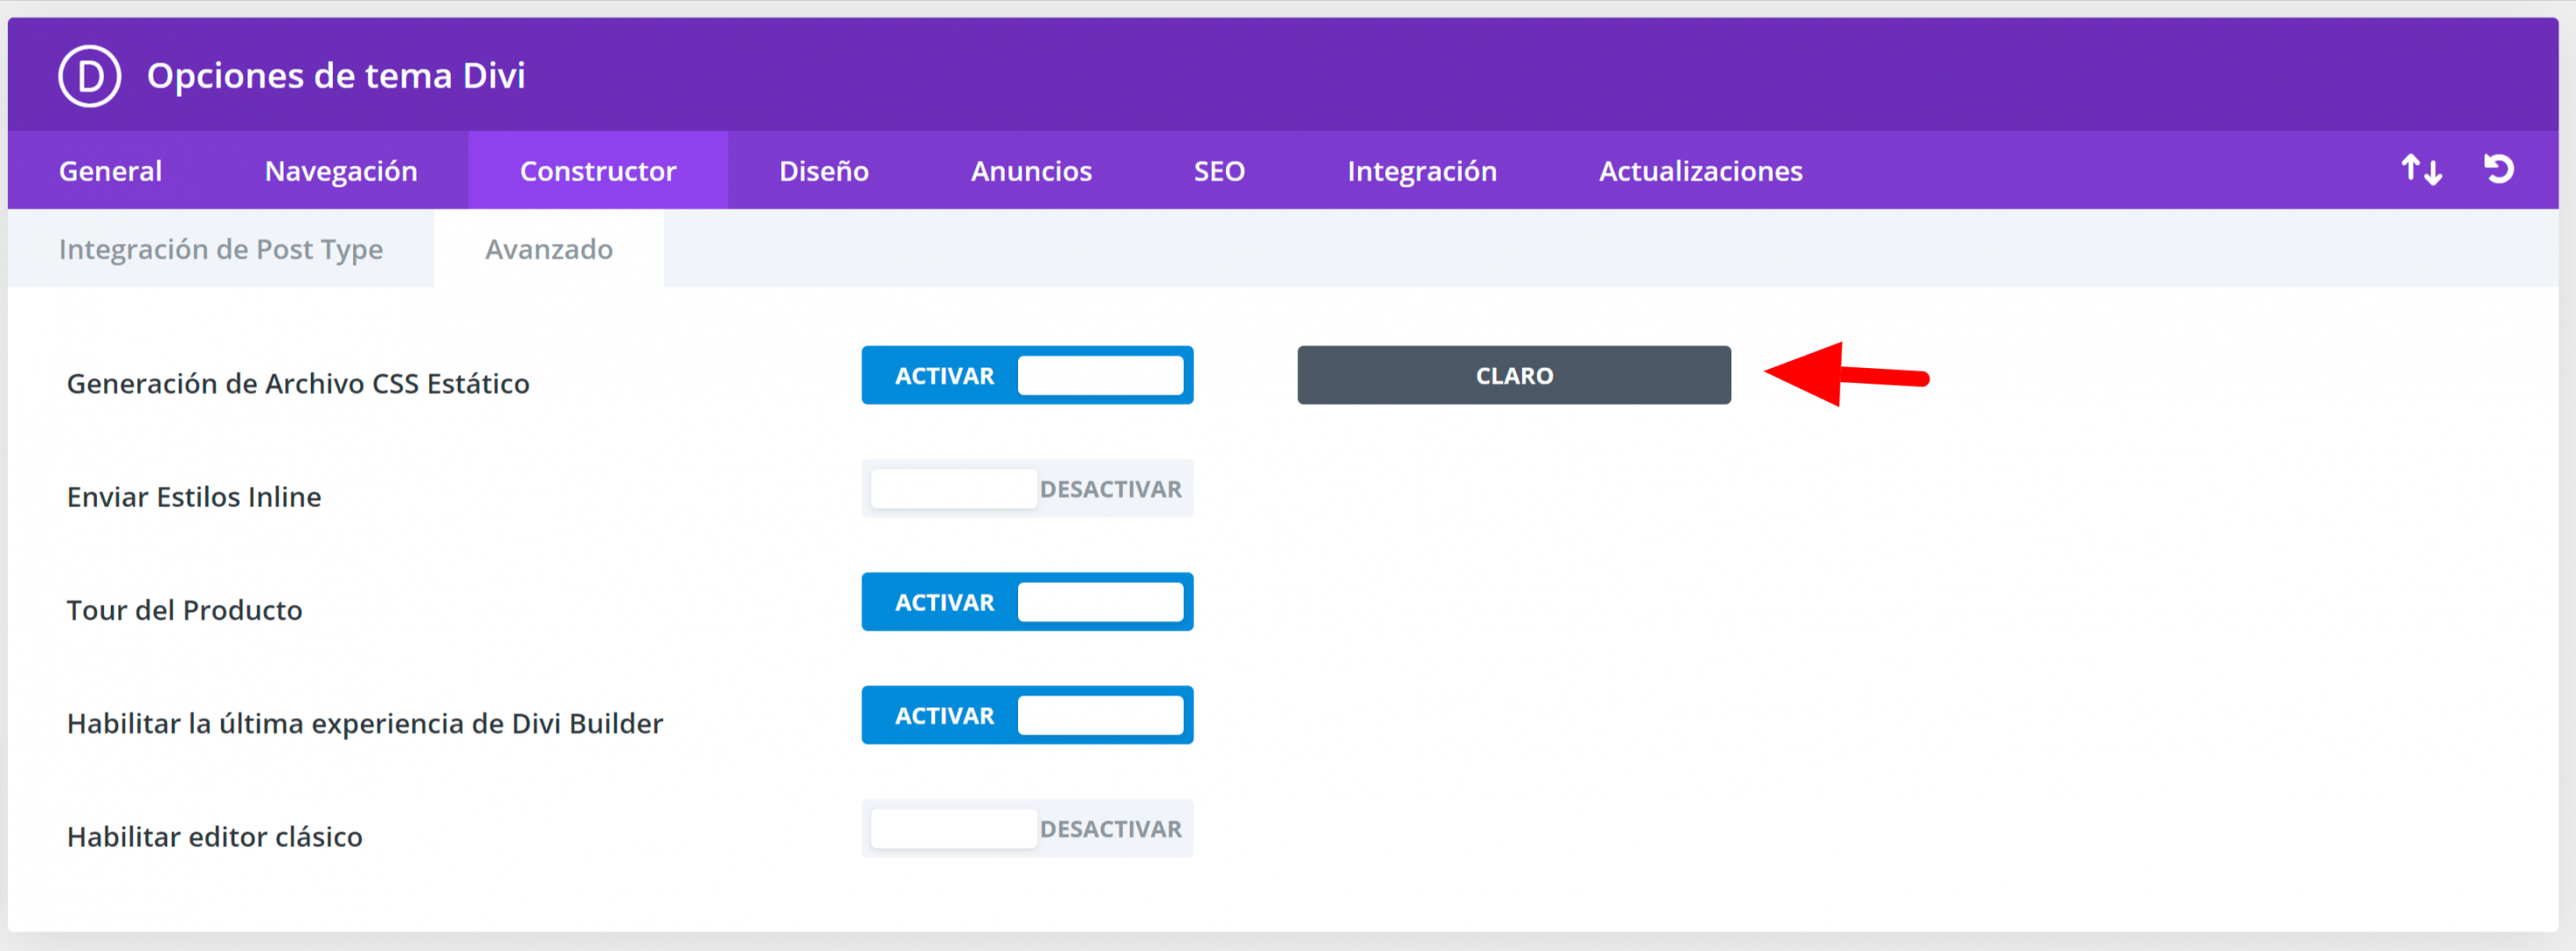Click the Enviar Estilos Inline label
This screenshot has height=951, width=2576.
(194, 497)
